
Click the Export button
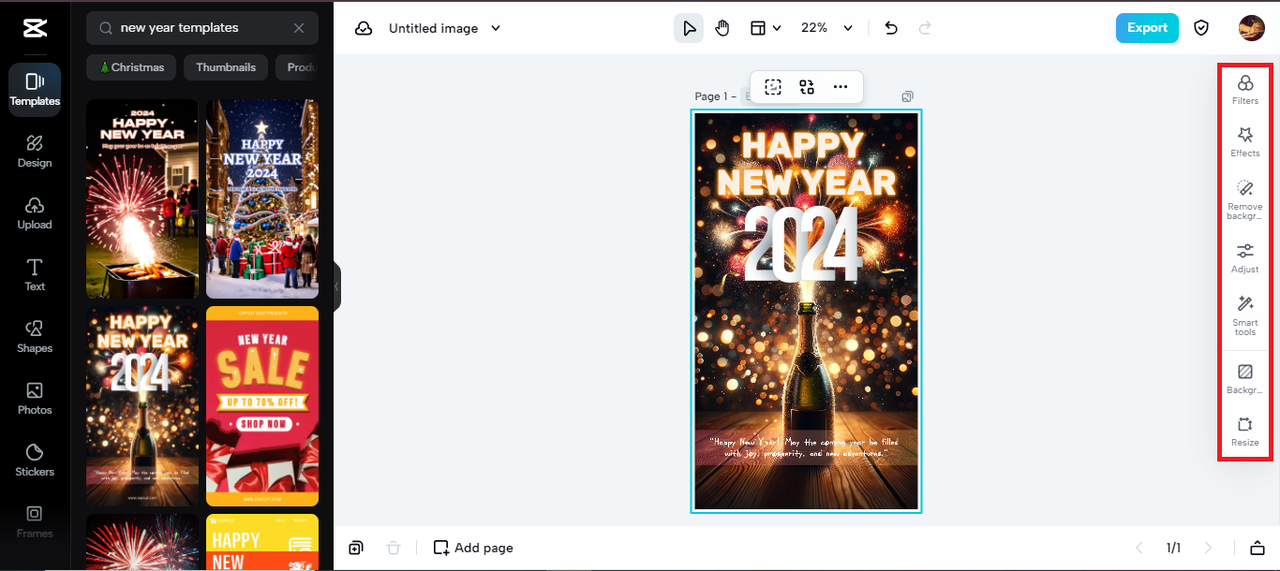point(1147,28)
